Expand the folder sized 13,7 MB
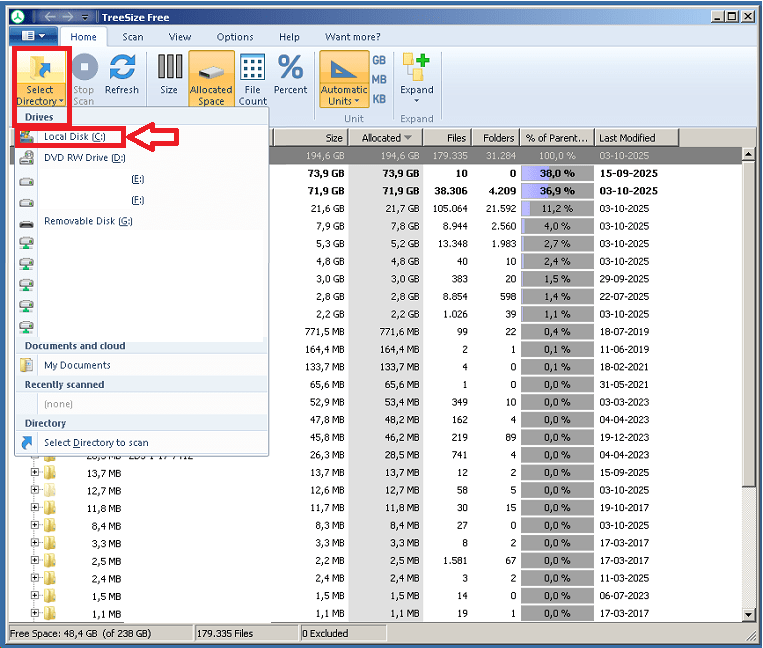 [35, 473]
